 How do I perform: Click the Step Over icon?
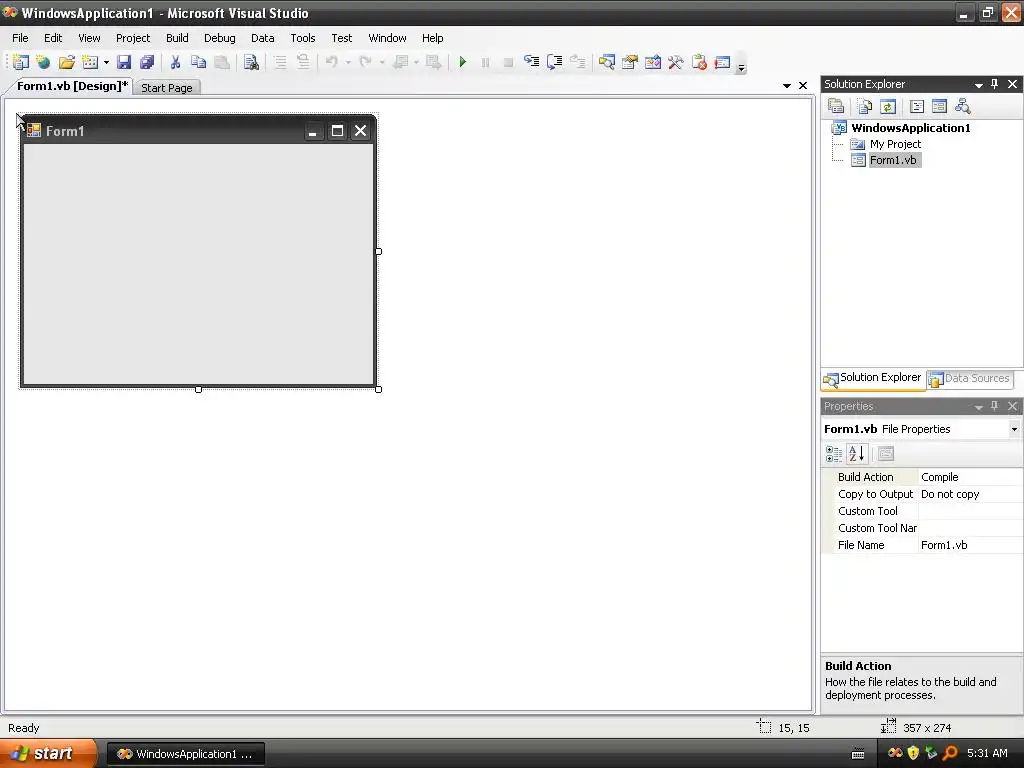[x=554, y=62]
